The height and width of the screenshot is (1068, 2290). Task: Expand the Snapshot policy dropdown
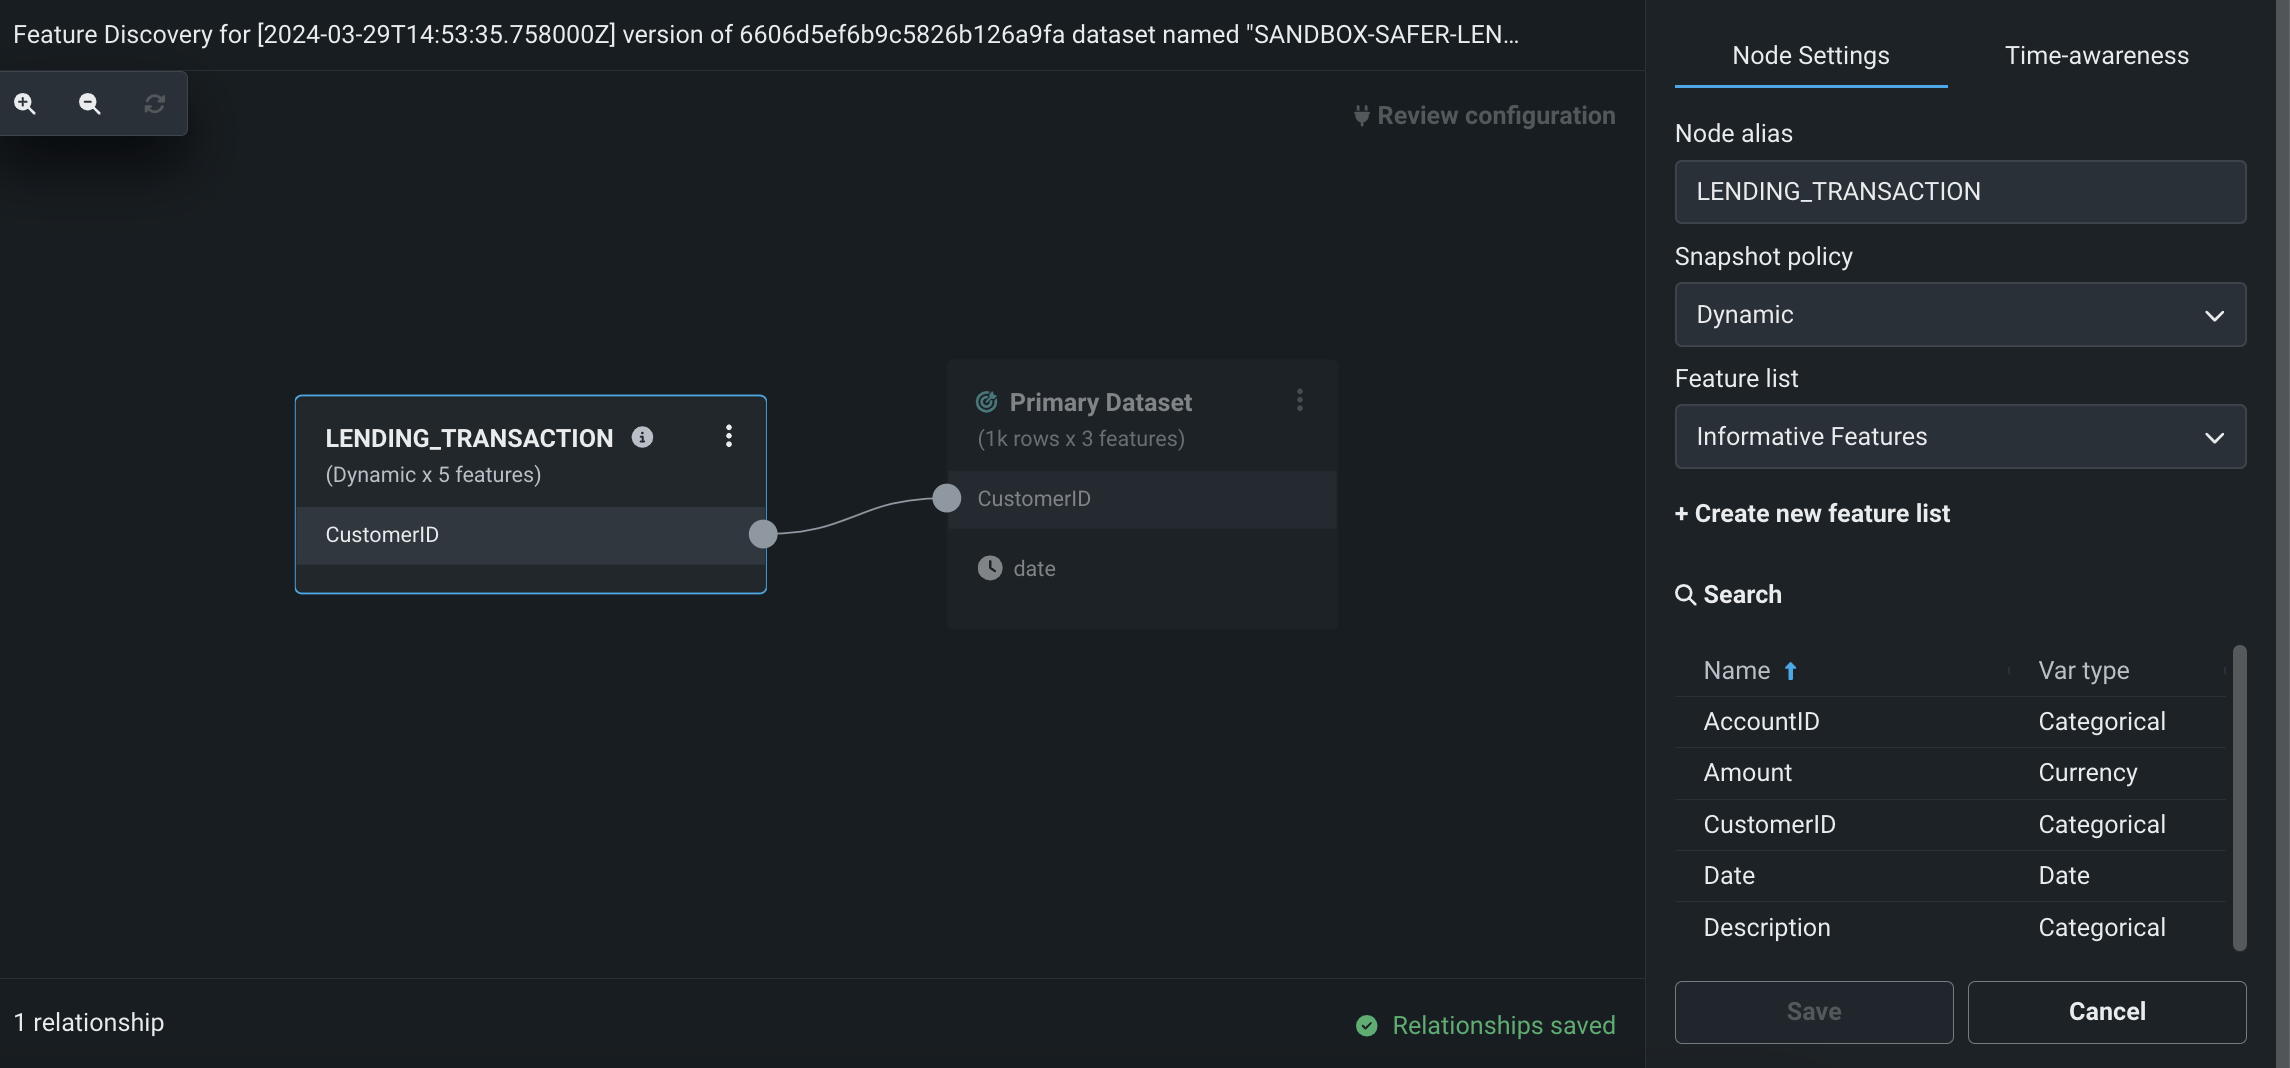click(1959, 315)
